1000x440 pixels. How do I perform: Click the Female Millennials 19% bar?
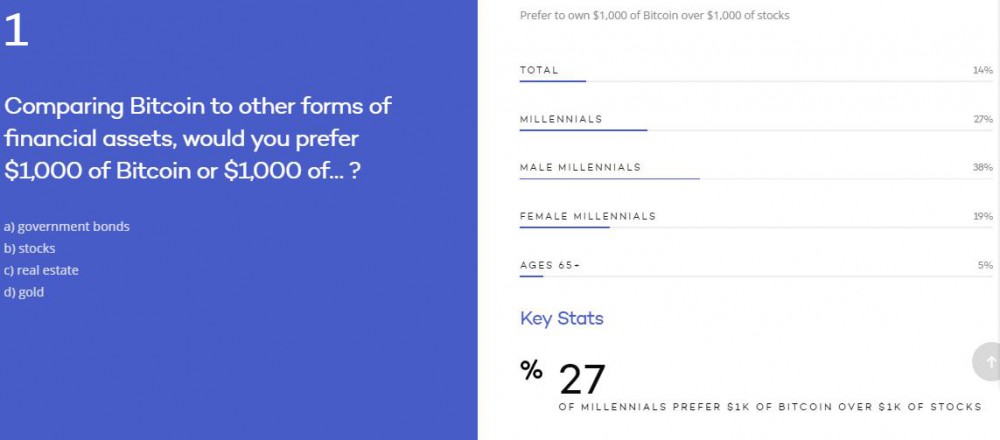[564, 227]
